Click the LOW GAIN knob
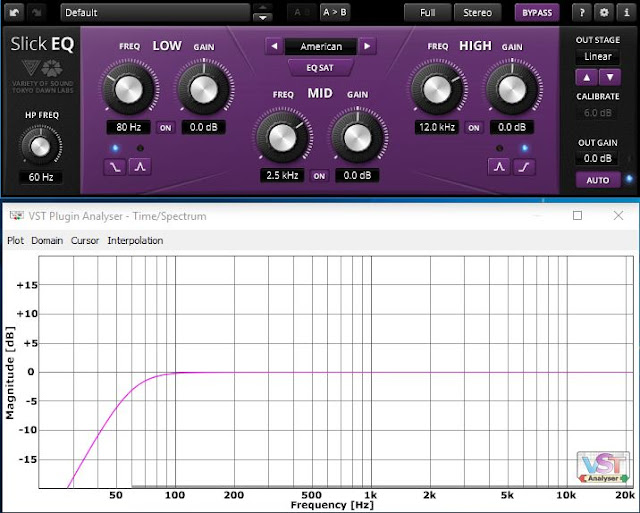The image size is (640, 513). coord(204,88)
